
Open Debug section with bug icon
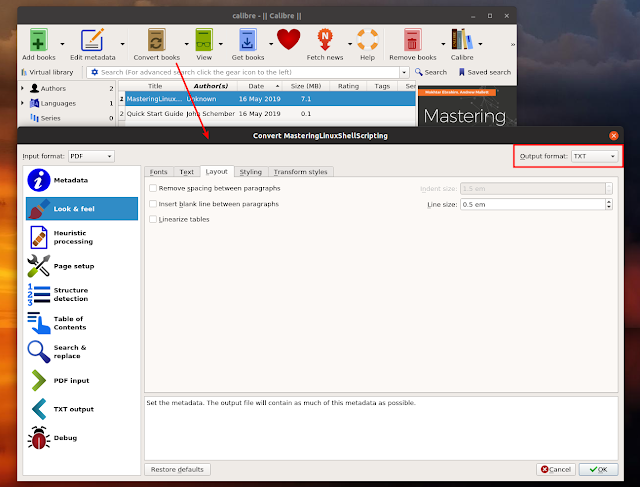(x=82, y=438)
